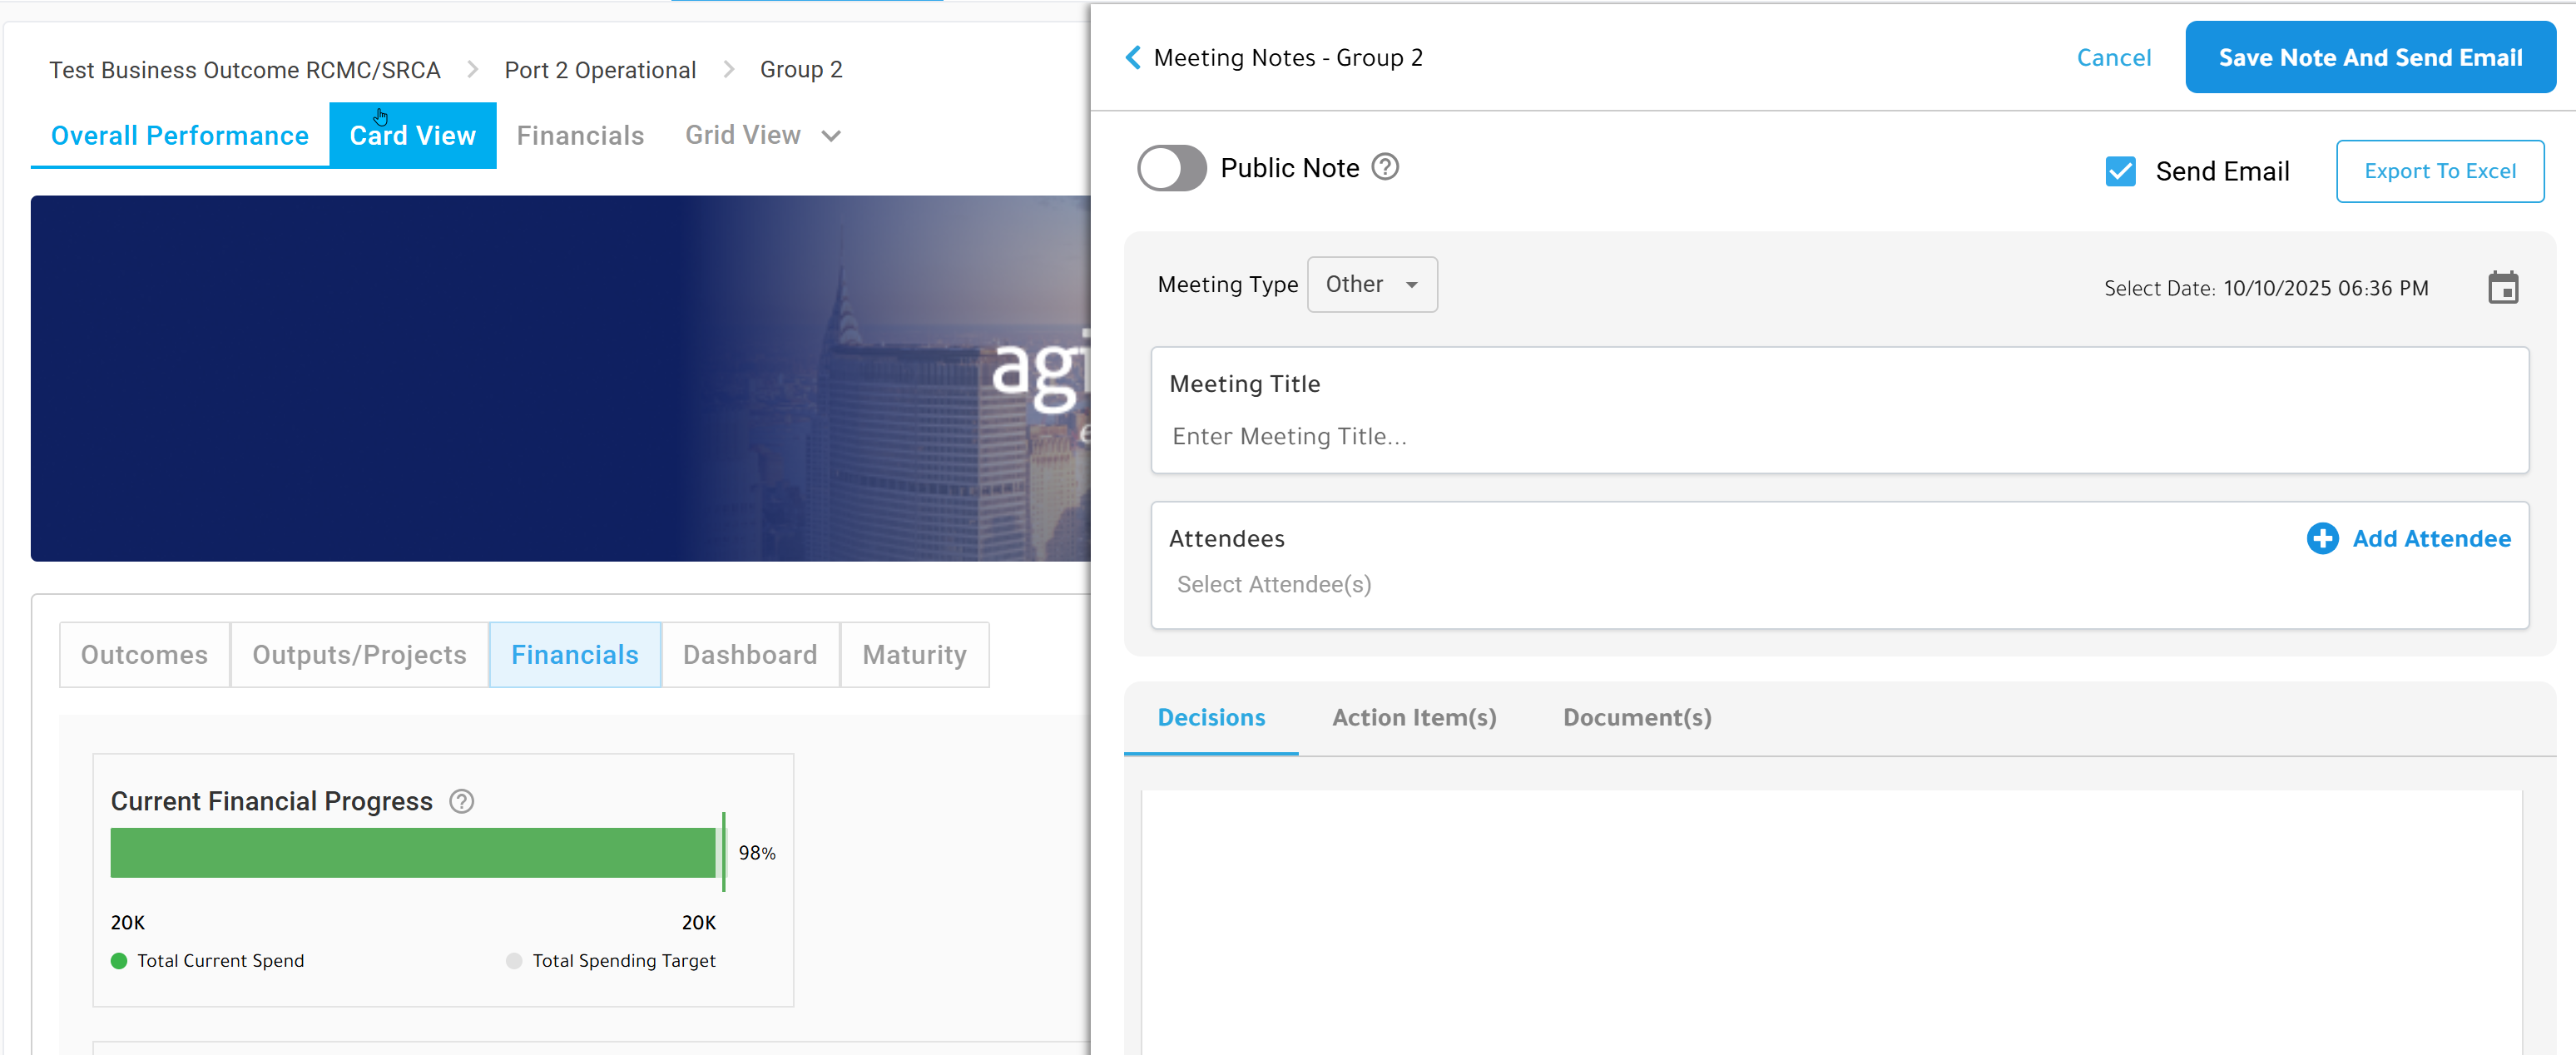
Task: Click the Total Current Spend green dot
Action: tap(119, 961)
